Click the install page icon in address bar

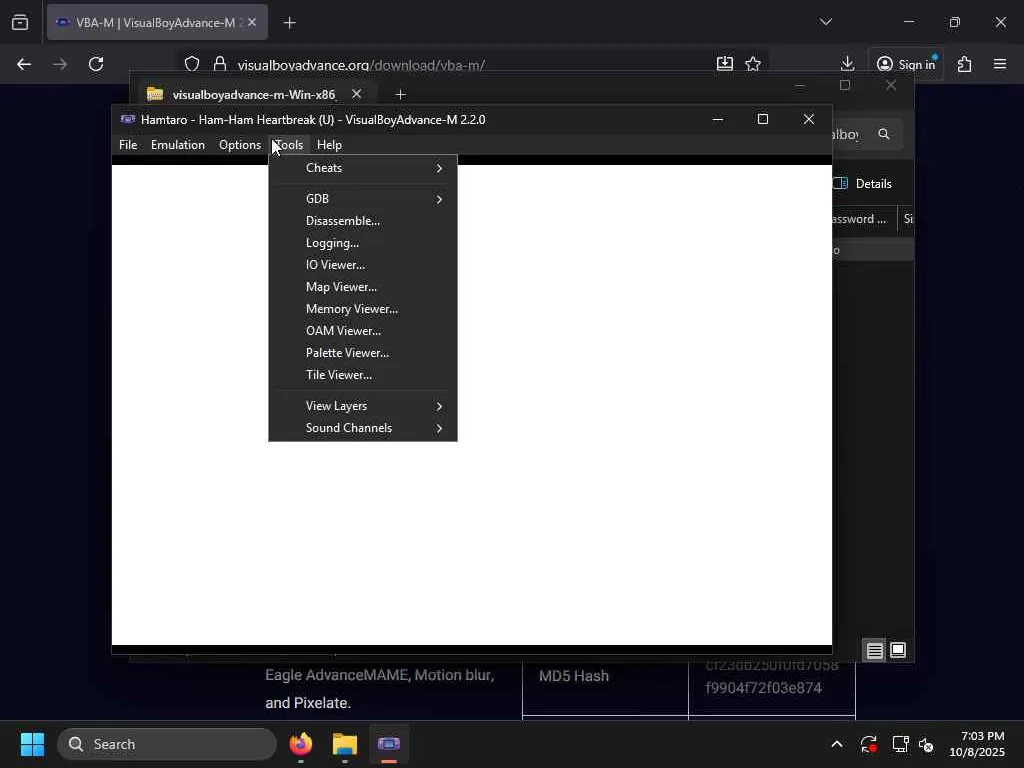724,64
